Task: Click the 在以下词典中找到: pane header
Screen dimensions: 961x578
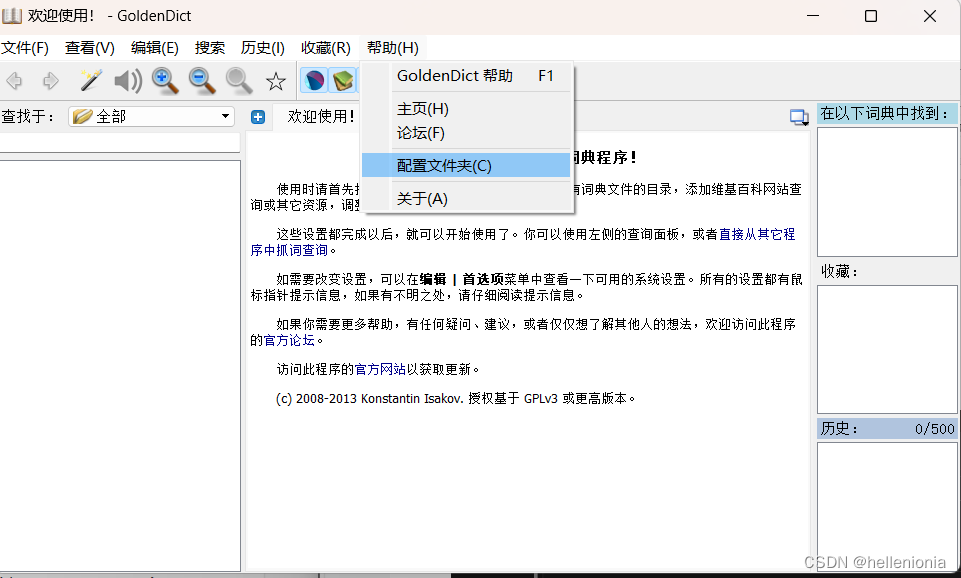Action: (x=887, y=113)
